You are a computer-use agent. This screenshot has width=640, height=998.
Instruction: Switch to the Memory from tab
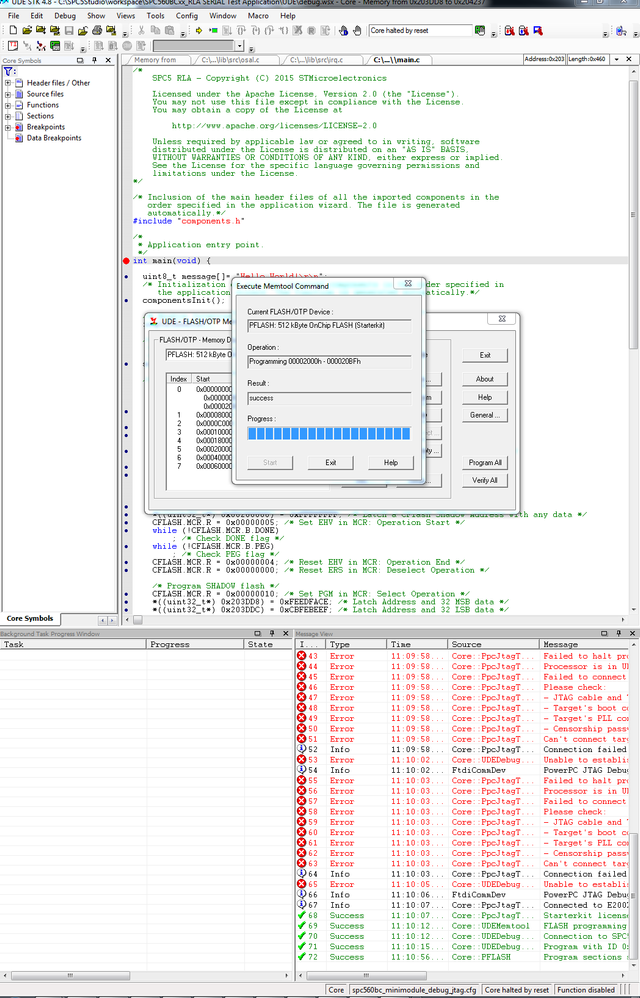point(155,60)
